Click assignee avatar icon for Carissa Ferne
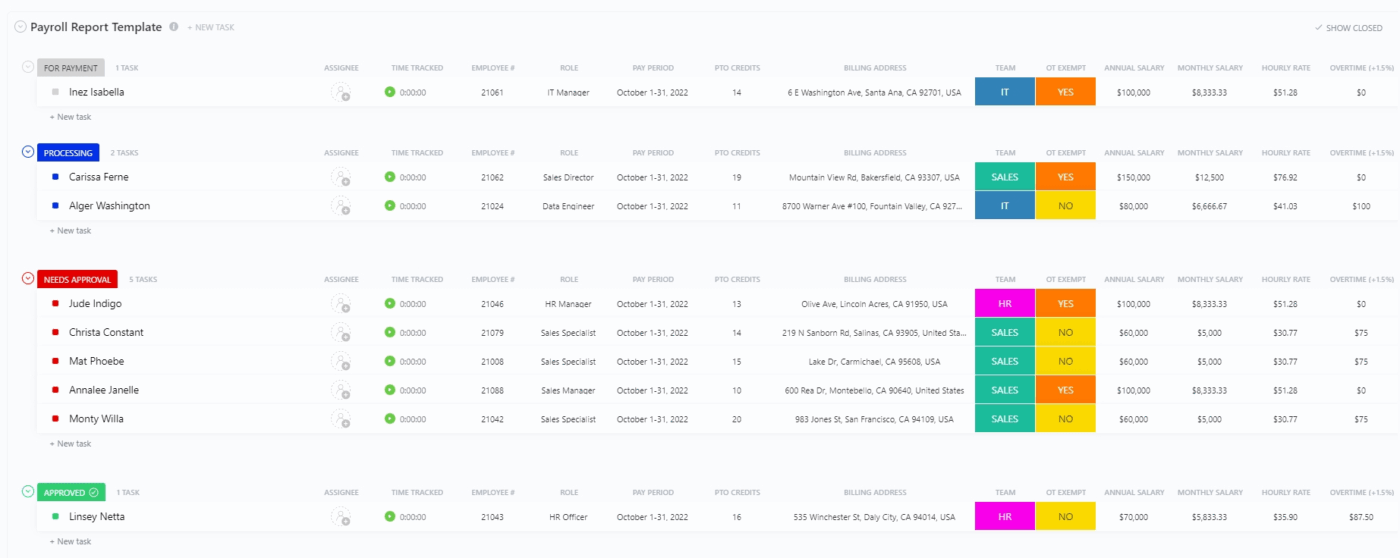This screenshot has width=1400, height=558. (x=341, y=178)
